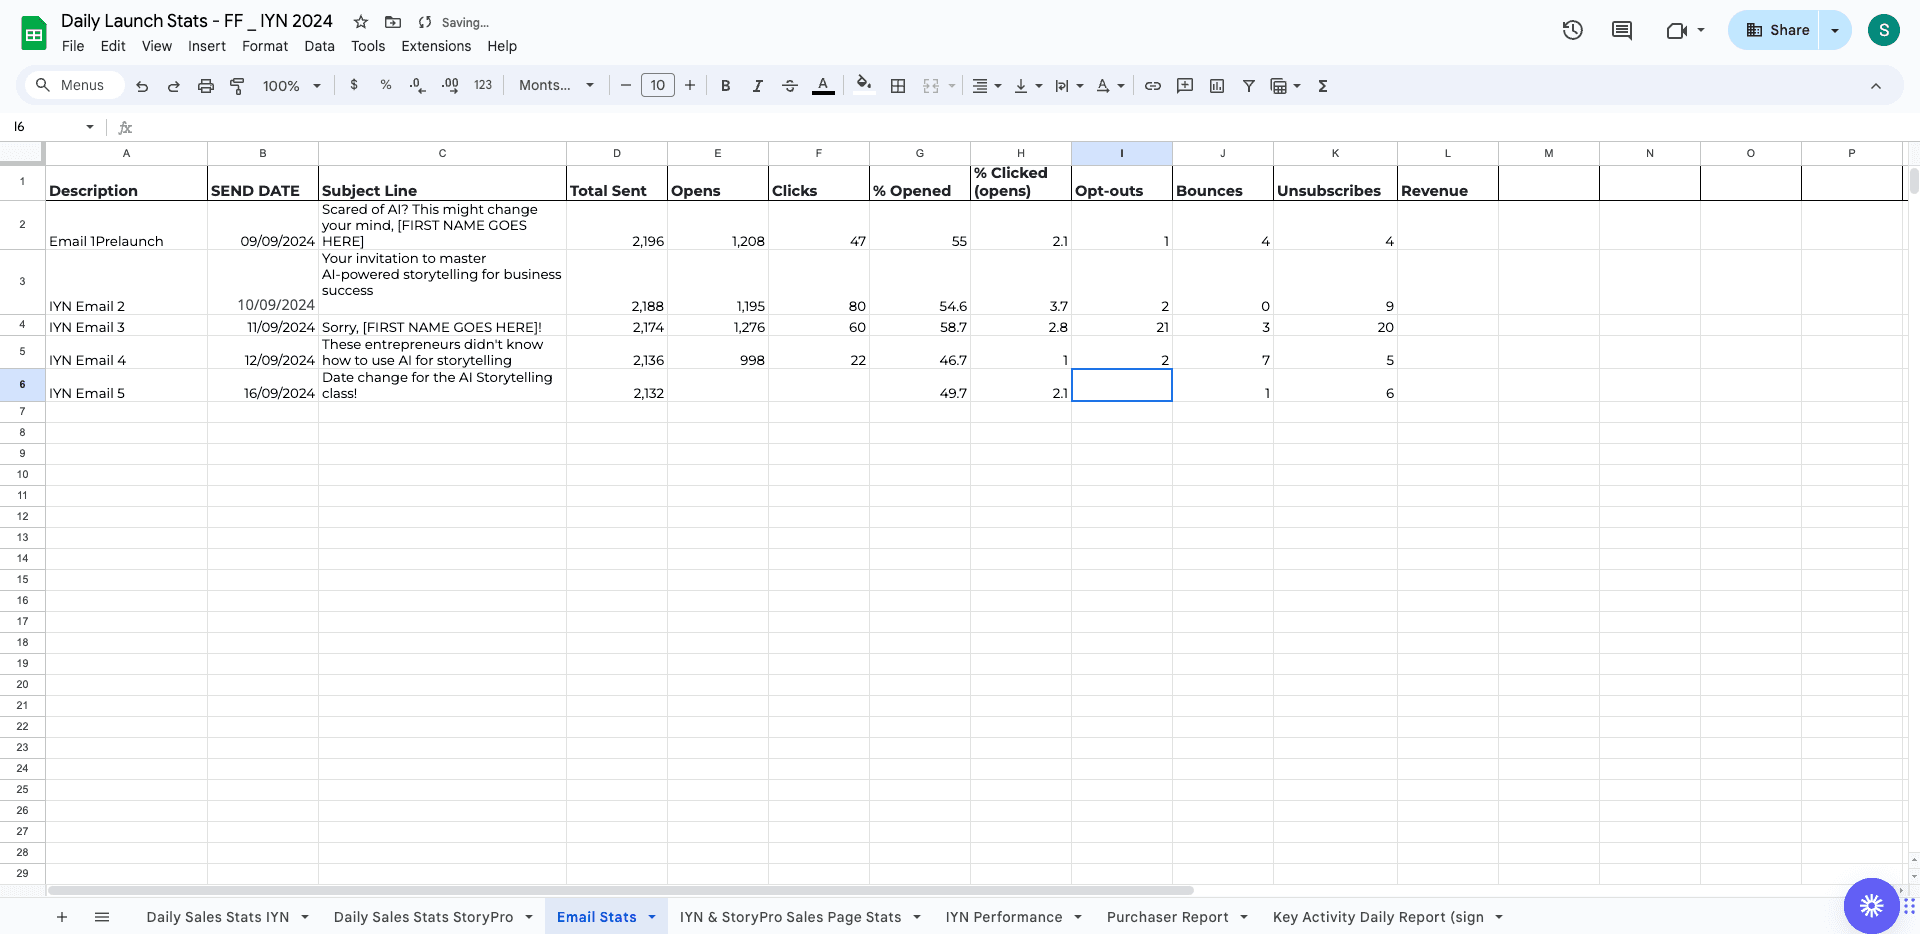Open Share options dropdown arrow
The image size is (1920, 934).
tap(1835, 30)
